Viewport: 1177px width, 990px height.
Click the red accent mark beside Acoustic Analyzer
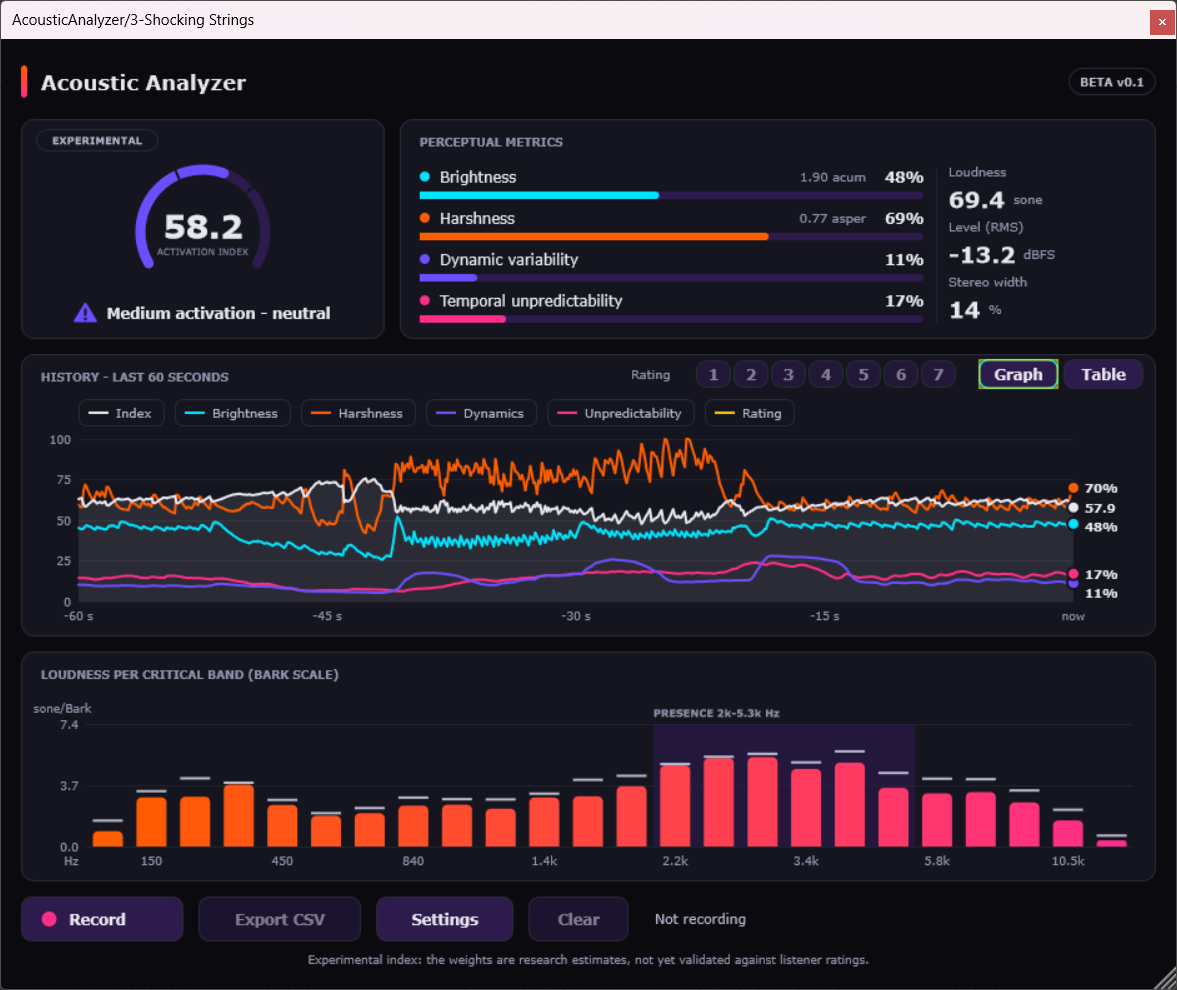pyautogui.click(x=24, y=82)
